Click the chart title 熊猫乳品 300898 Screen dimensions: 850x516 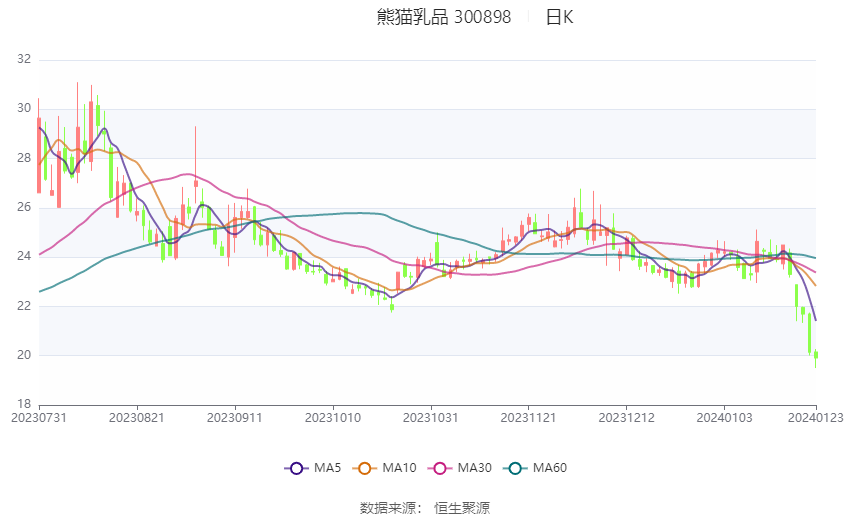coord(443,17)
